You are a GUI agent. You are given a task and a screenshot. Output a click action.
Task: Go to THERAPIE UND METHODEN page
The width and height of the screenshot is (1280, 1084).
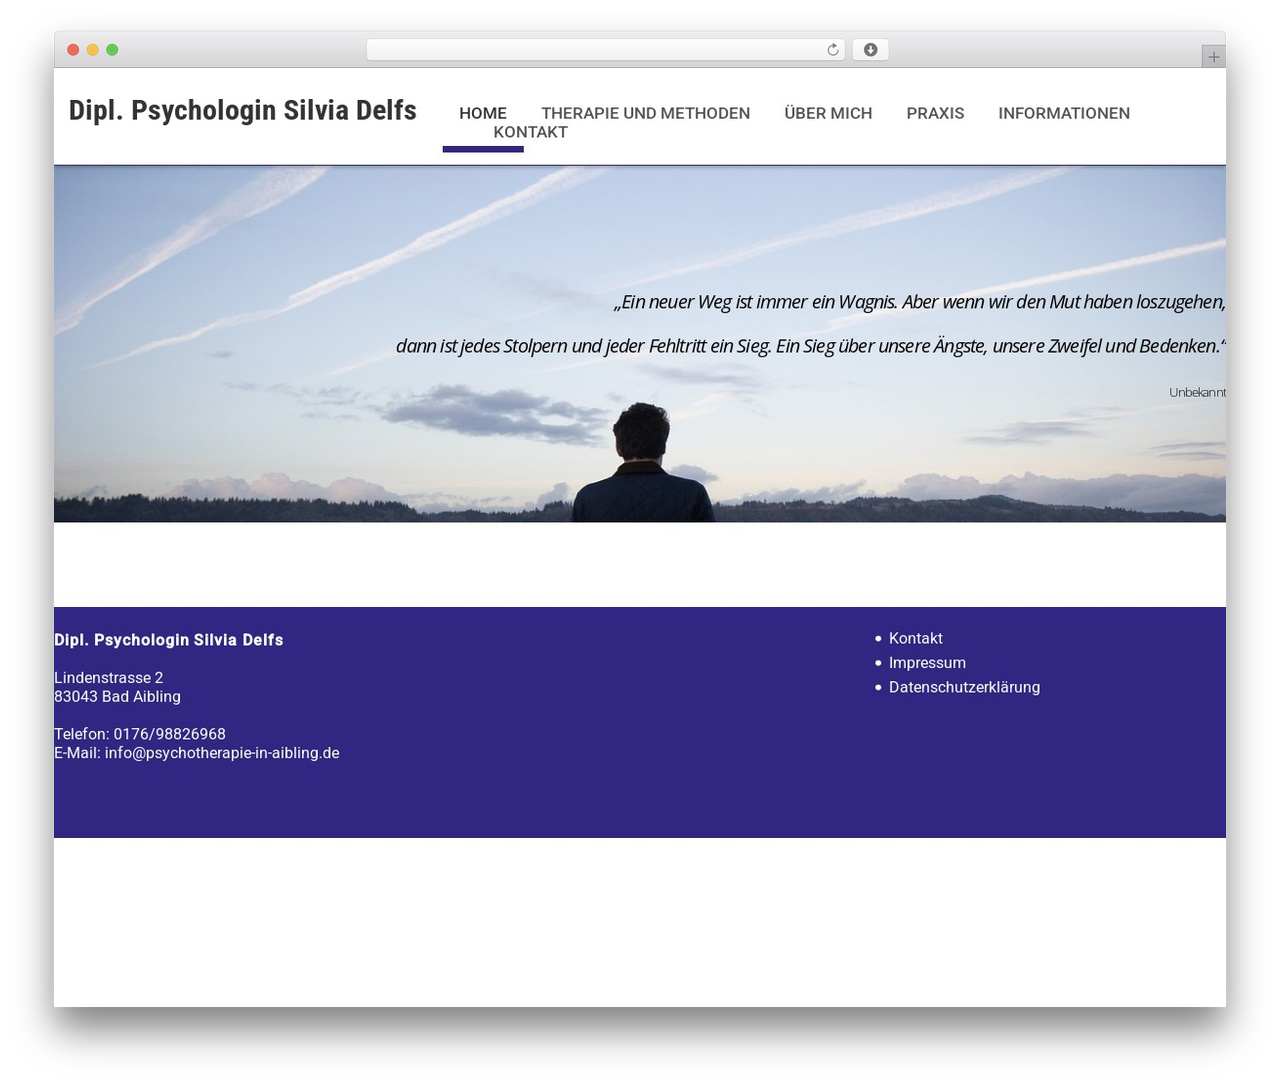click(645, 113)
